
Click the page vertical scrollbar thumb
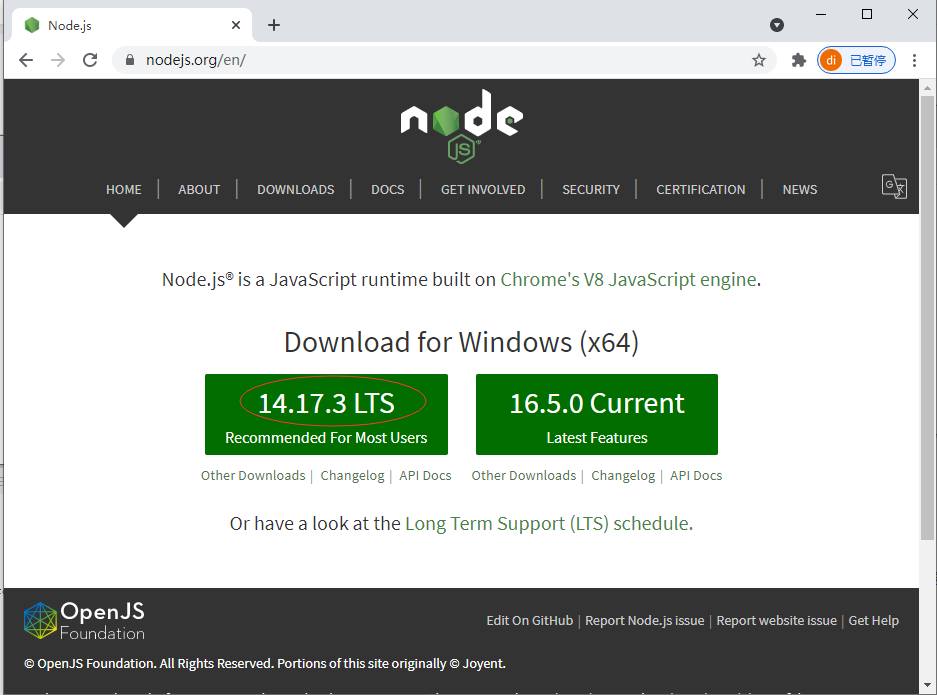click(927, 317)
